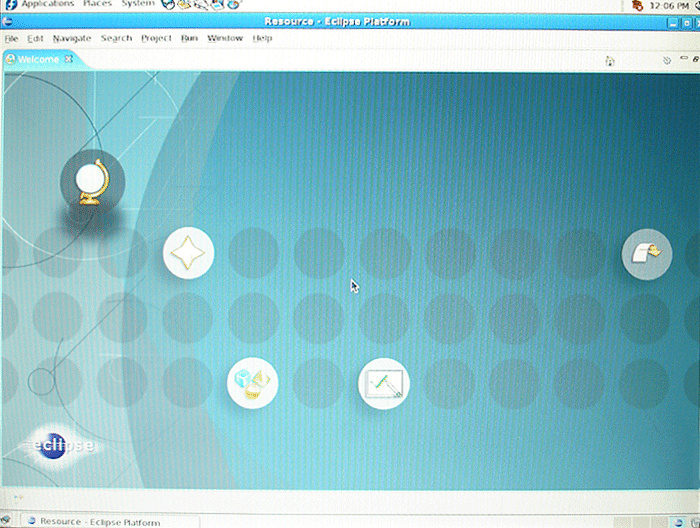The width and height of the screenshot is (700, 528).
Task: Maximize the Eclipse Platform window
Action: (x=687, y=22)
